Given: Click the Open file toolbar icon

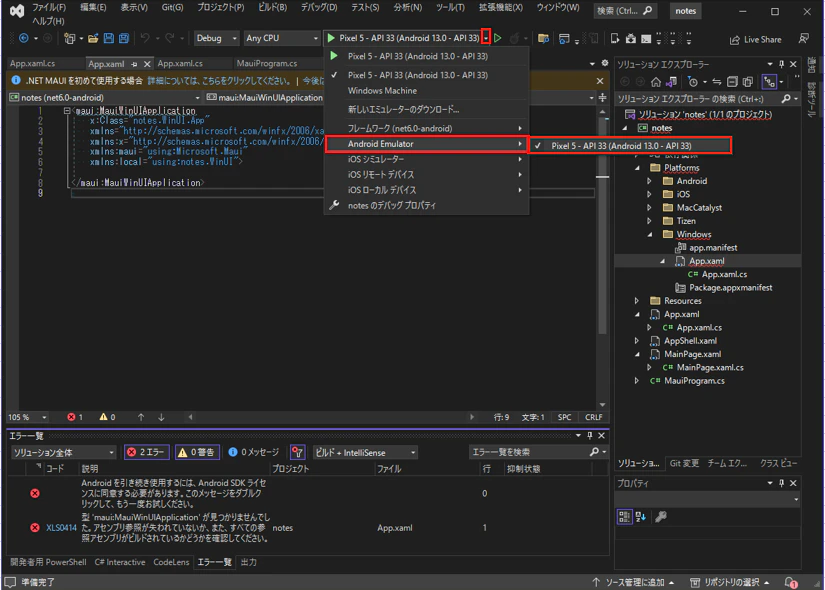Looking at the screenshot, I should [93, 38].
